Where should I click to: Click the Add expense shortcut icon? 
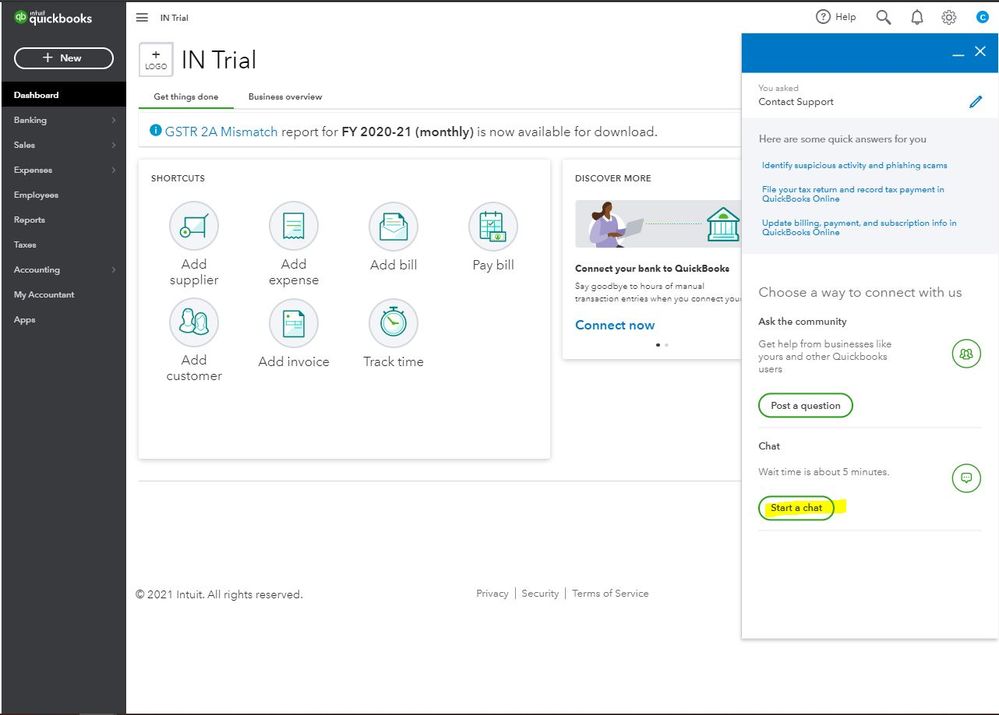[x=294, y=226]
